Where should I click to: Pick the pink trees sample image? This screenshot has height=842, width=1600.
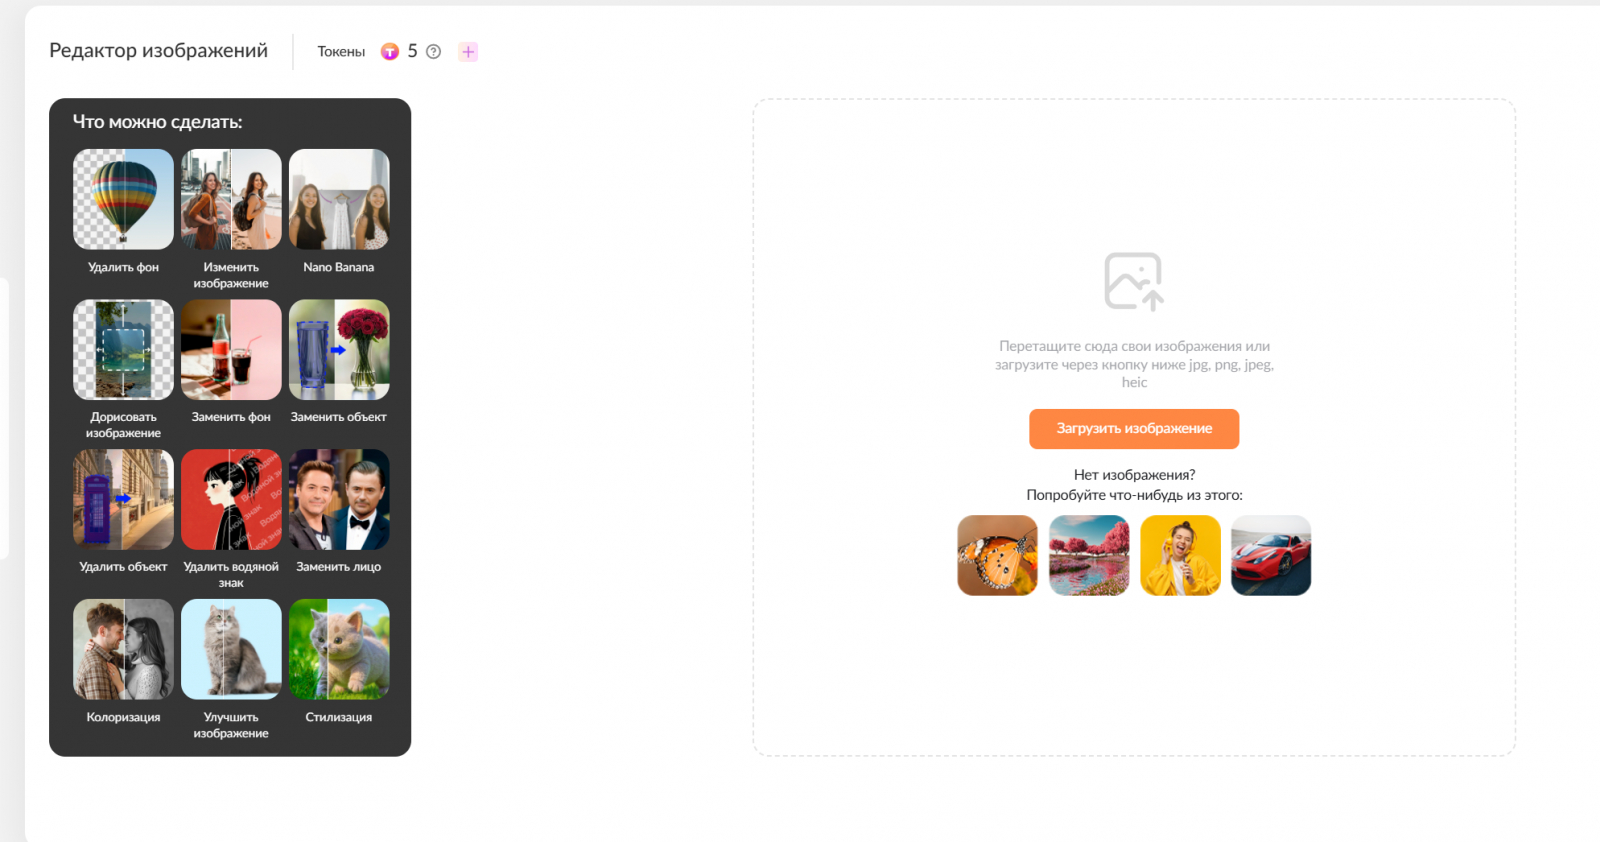(1089, 555)
